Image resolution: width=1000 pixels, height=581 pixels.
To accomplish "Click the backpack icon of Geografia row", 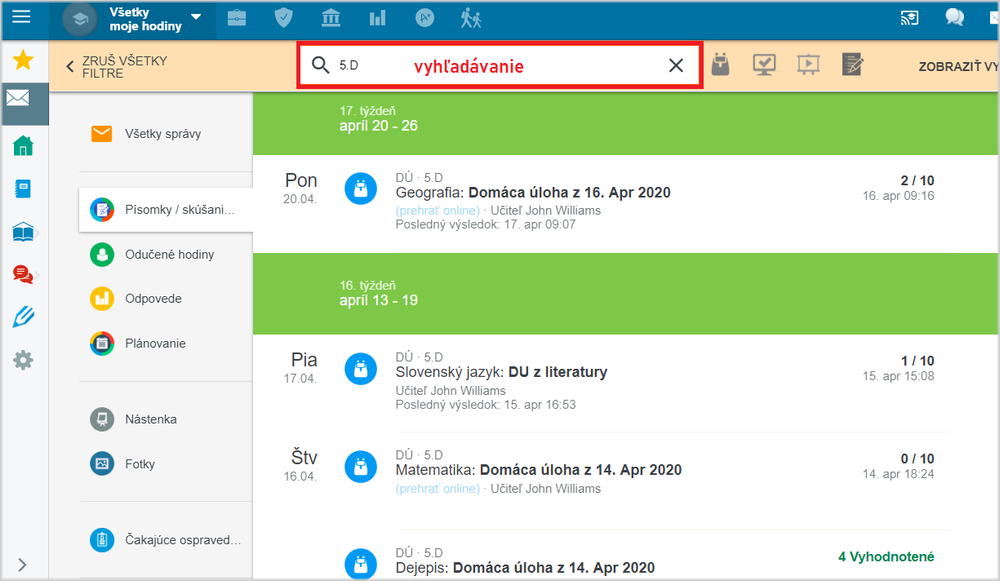I will coord(361,189).
